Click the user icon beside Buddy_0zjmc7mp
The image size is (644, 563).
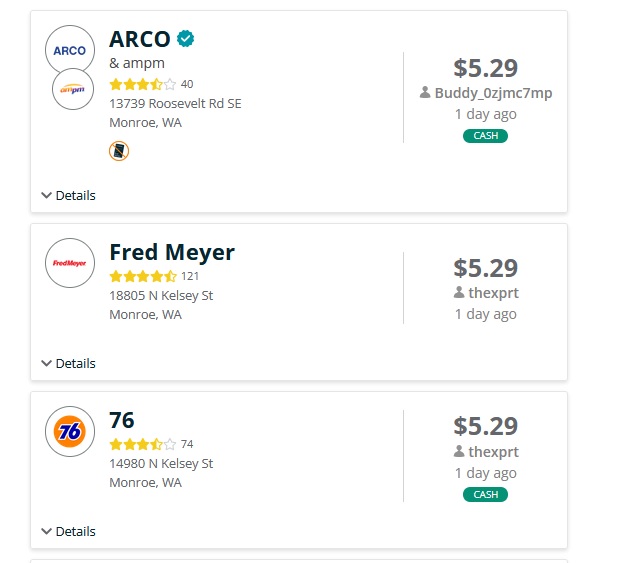point(425,93)
